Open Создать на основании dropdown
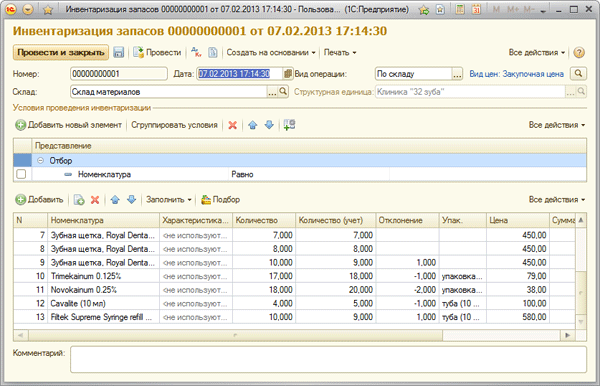Image resolution: width=600 pixels, height=386 pixels. click(x=271, y=52)
